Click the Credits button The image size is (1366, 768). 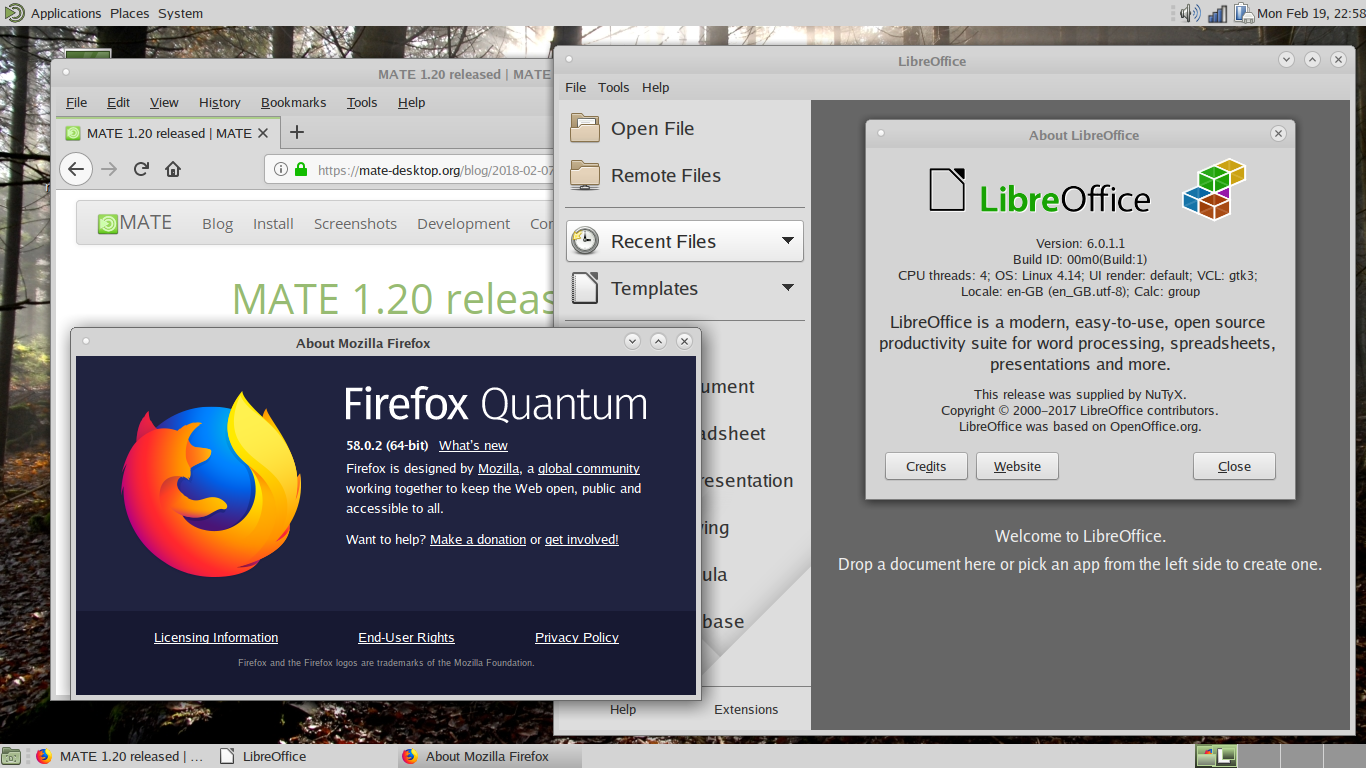(x=926, y=466)
